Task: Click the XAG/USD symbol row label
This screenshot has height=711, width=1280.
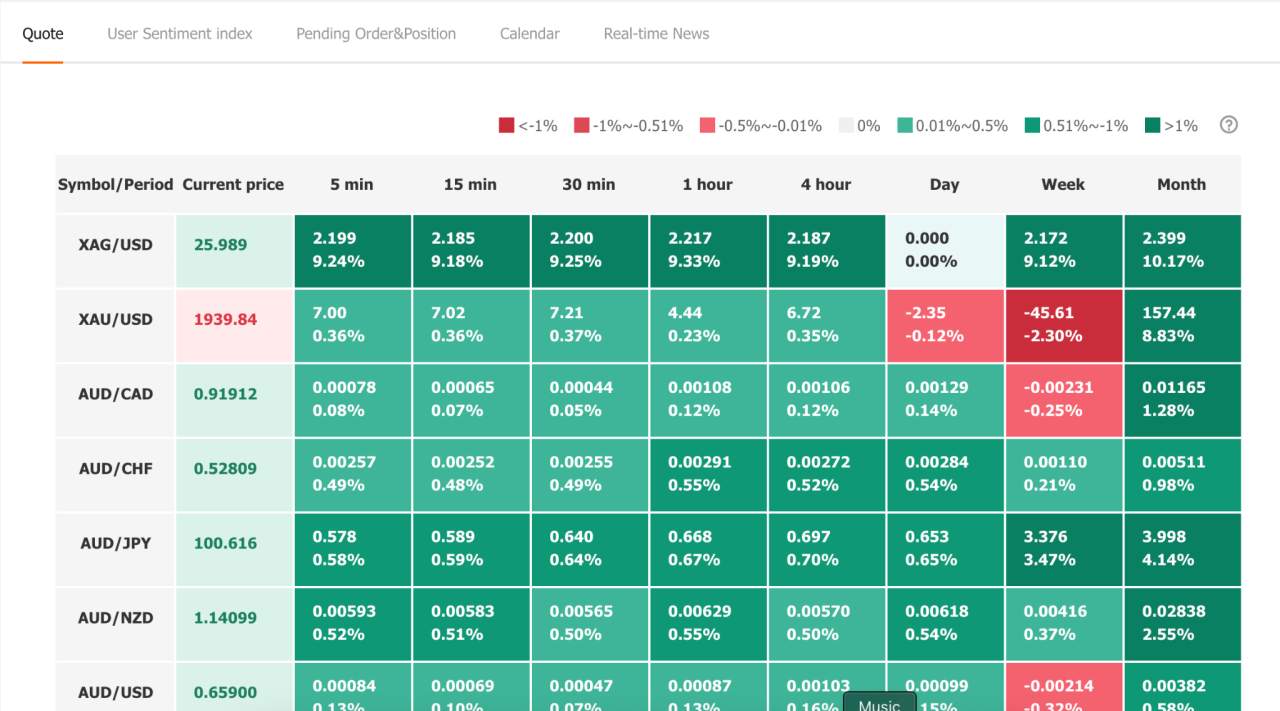Action: [x=115, y=245]
